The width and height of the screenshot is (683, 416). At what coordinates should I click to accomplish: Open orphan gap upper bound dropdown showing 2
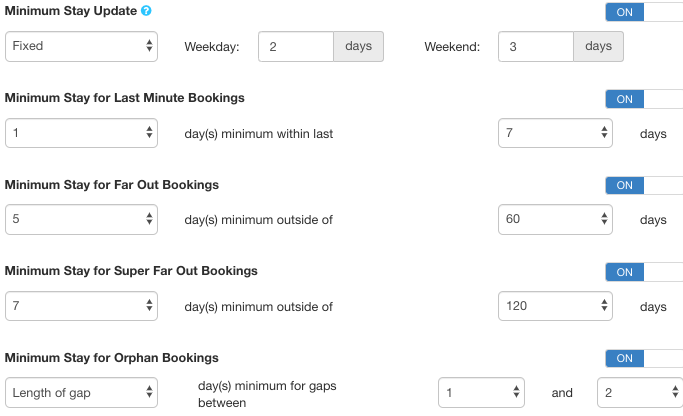point(640,393)
